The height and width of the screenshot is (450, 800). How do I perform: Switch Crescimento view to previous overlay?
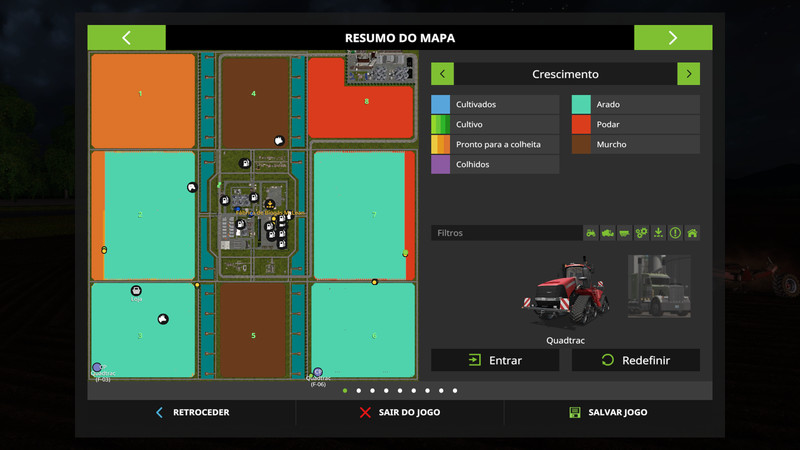pos(443,74)
